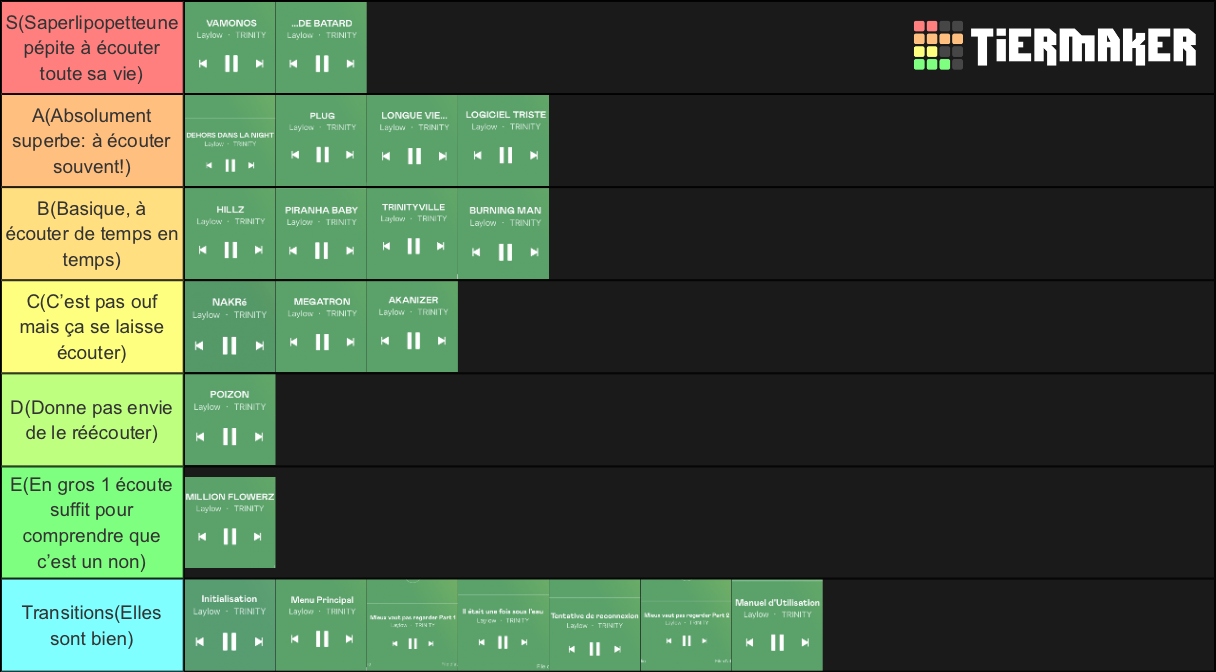Click previous-track icon on MILLION FLOWERZ tile
This screenshot has height=672, width=1216.
coord(201,537)
